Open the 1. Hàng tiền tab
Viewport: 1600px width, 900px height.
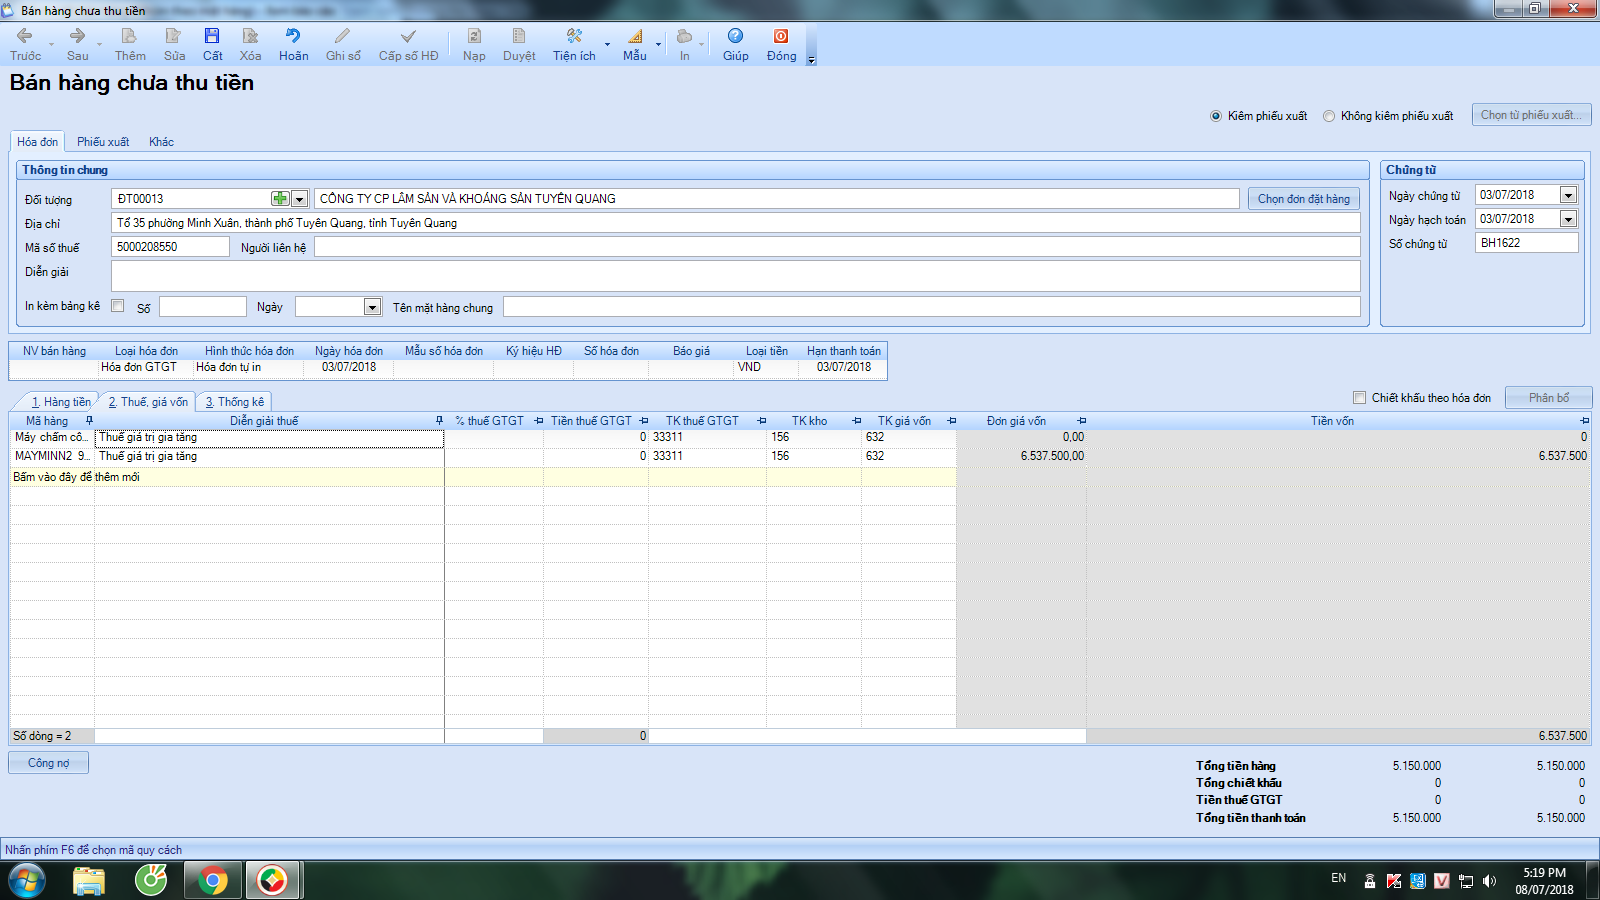(60, 402)
